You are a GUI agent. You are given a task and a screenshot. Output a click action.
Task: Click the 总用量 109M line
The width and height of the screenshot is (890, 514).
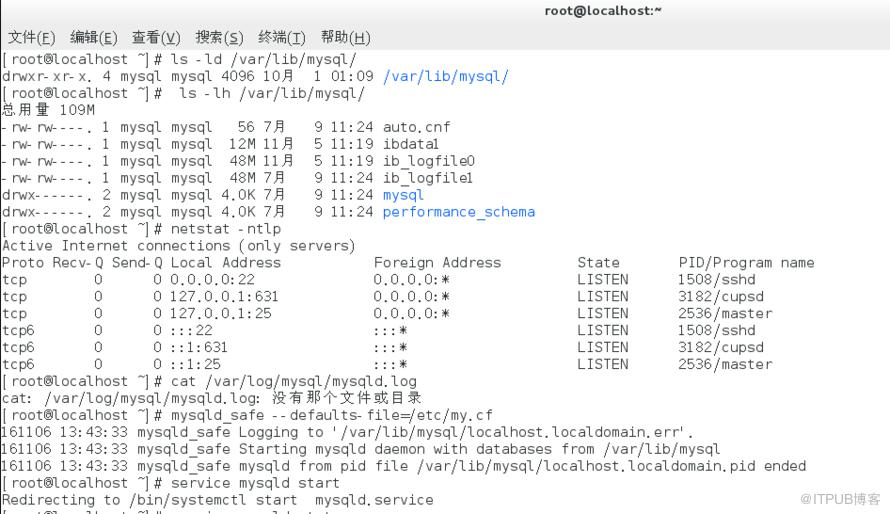[x=48, y=110]
